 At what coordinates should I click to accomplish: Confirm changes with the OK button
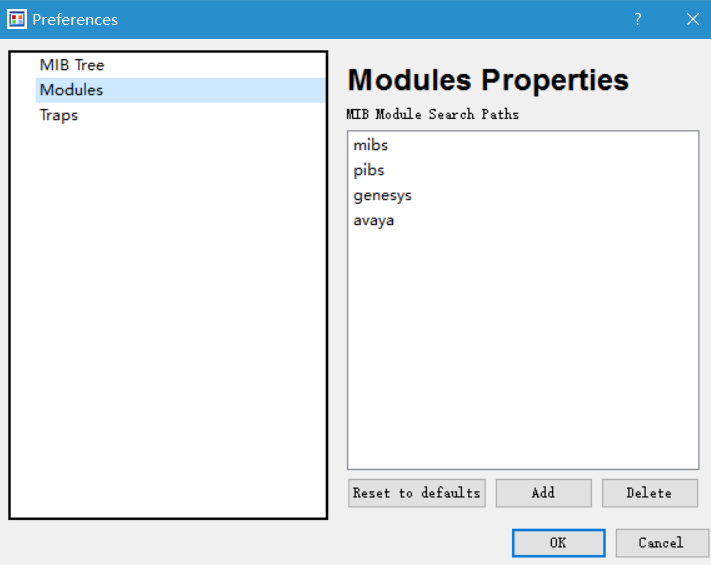[558, 543]
